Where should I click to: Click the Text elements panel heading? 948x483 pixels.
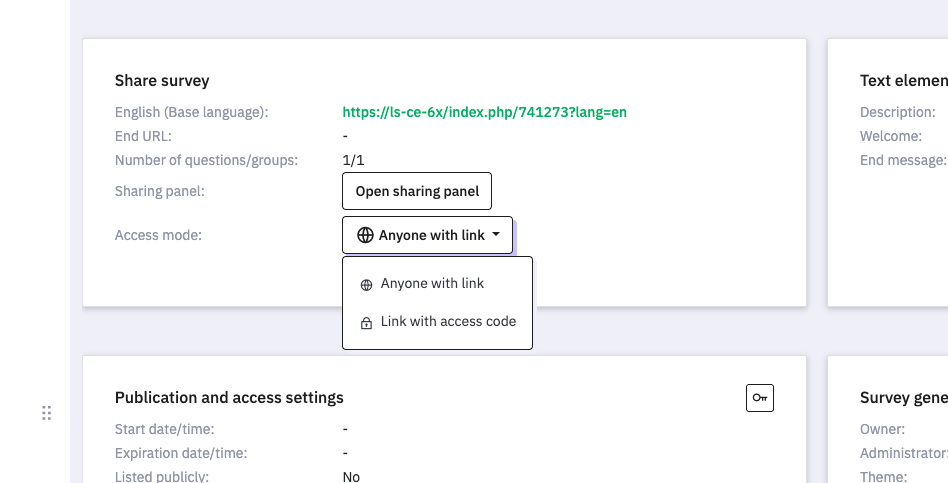903,81
